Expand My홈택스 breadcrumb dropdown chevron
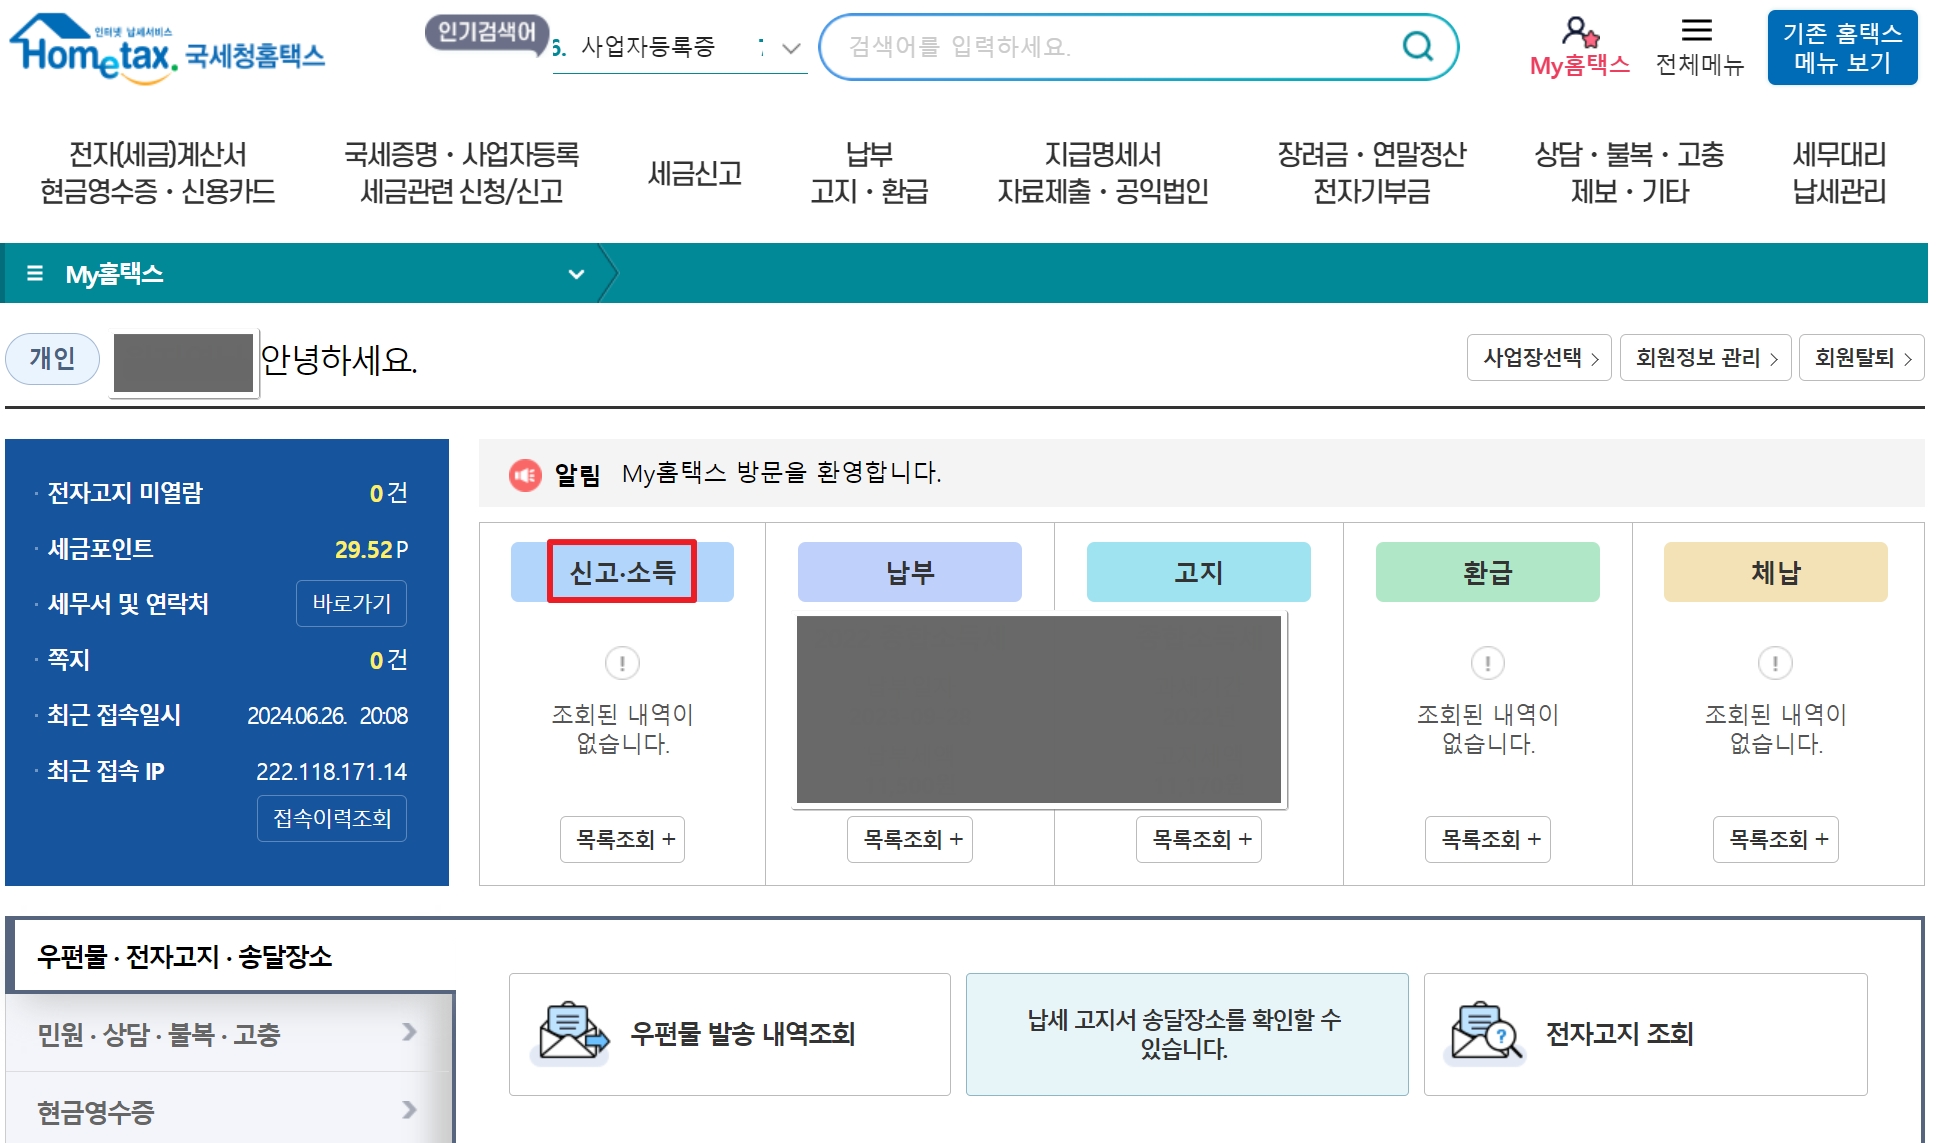 (576, 274)
